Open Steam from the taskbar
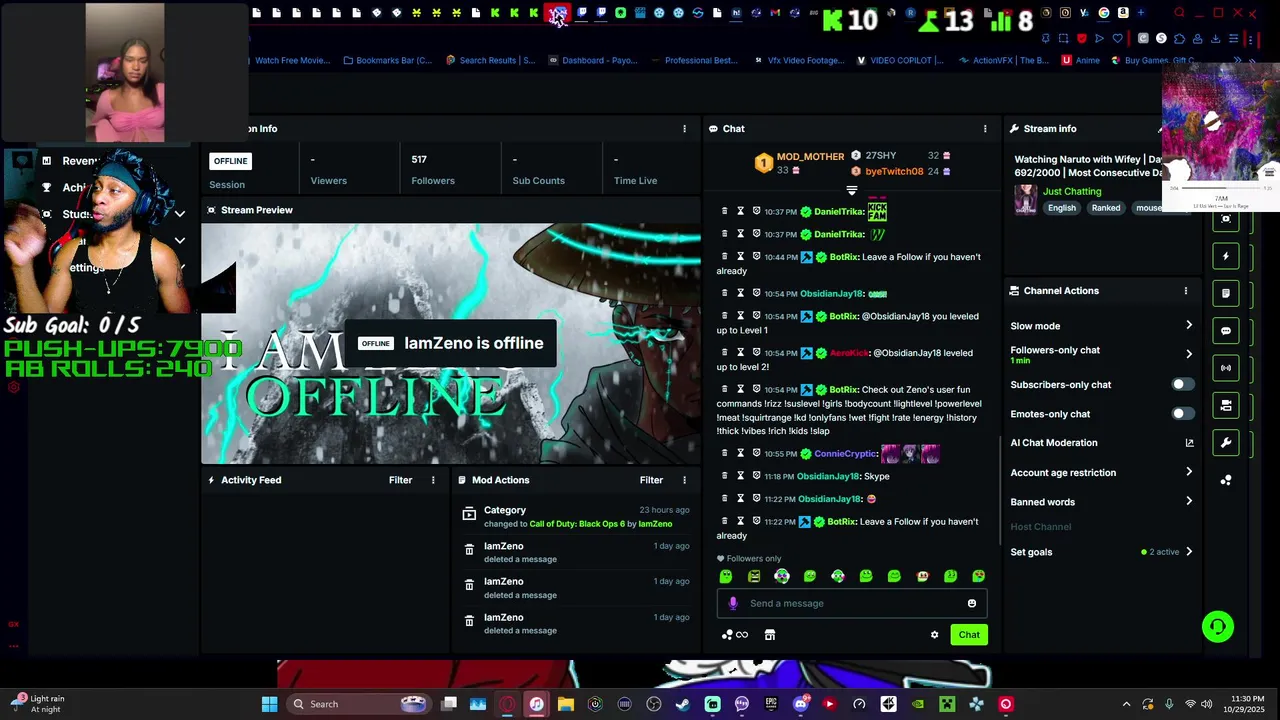The image size is (1280, 720). [x=683, y=704]
